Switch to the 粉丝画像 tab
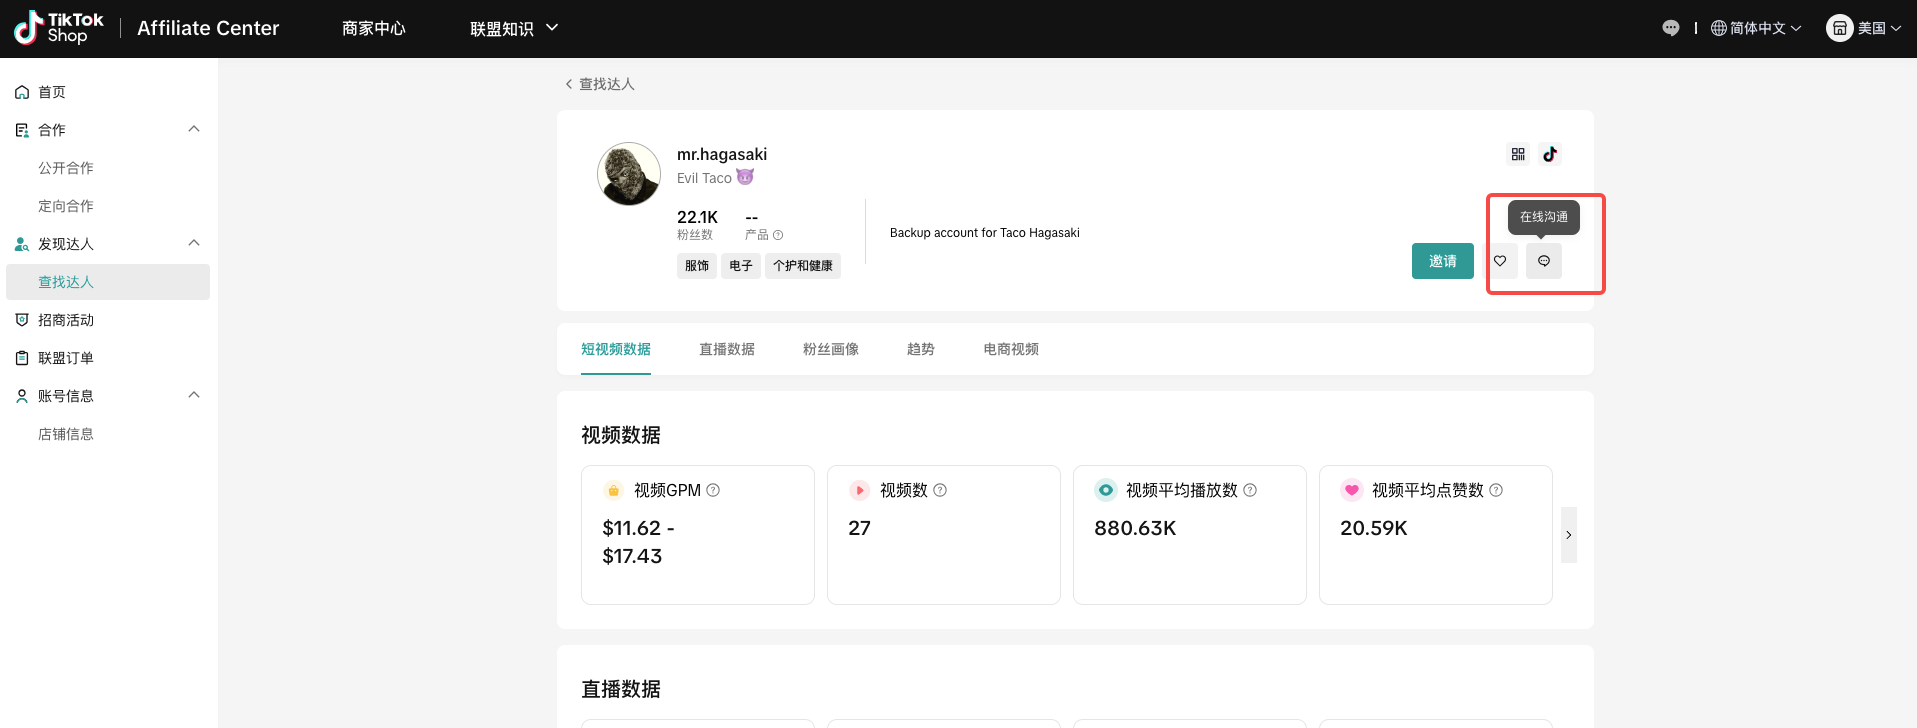Image resolution: width=1917 pixels, height=728 pixels. pos(830,349)
